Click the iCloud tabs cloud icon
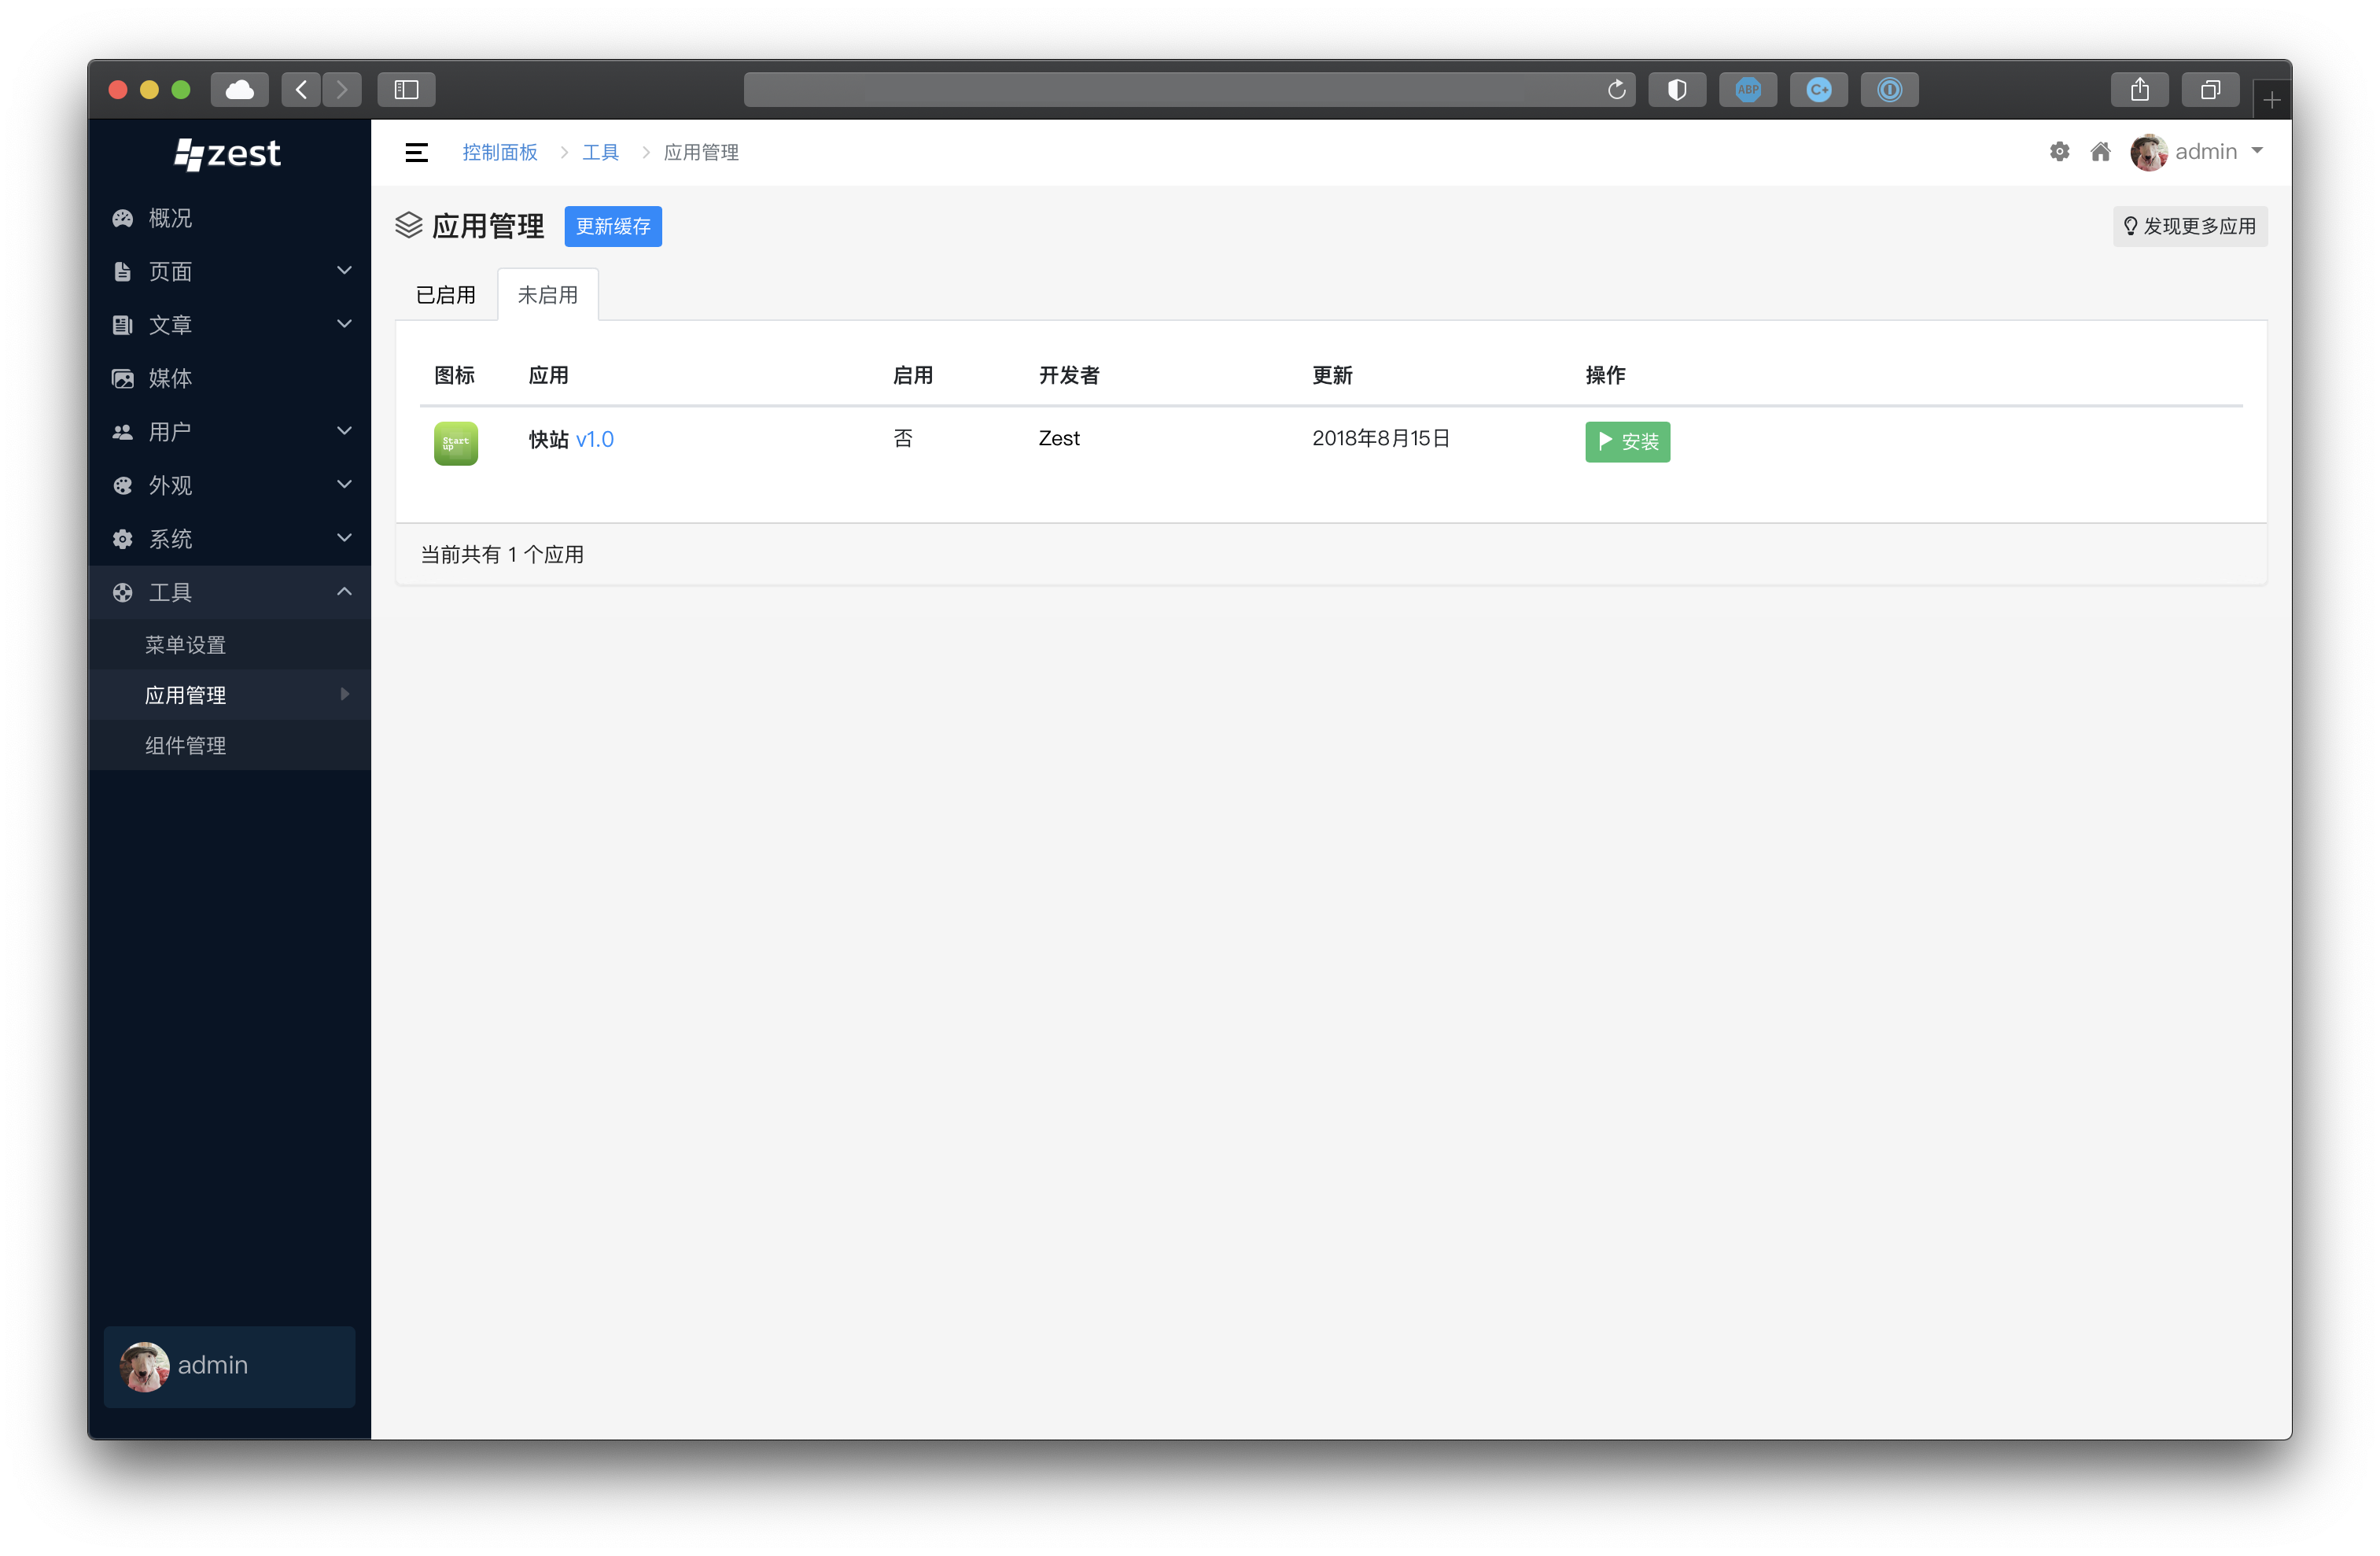This screenshot has height=1556, width=2380. tap(239, 90)
